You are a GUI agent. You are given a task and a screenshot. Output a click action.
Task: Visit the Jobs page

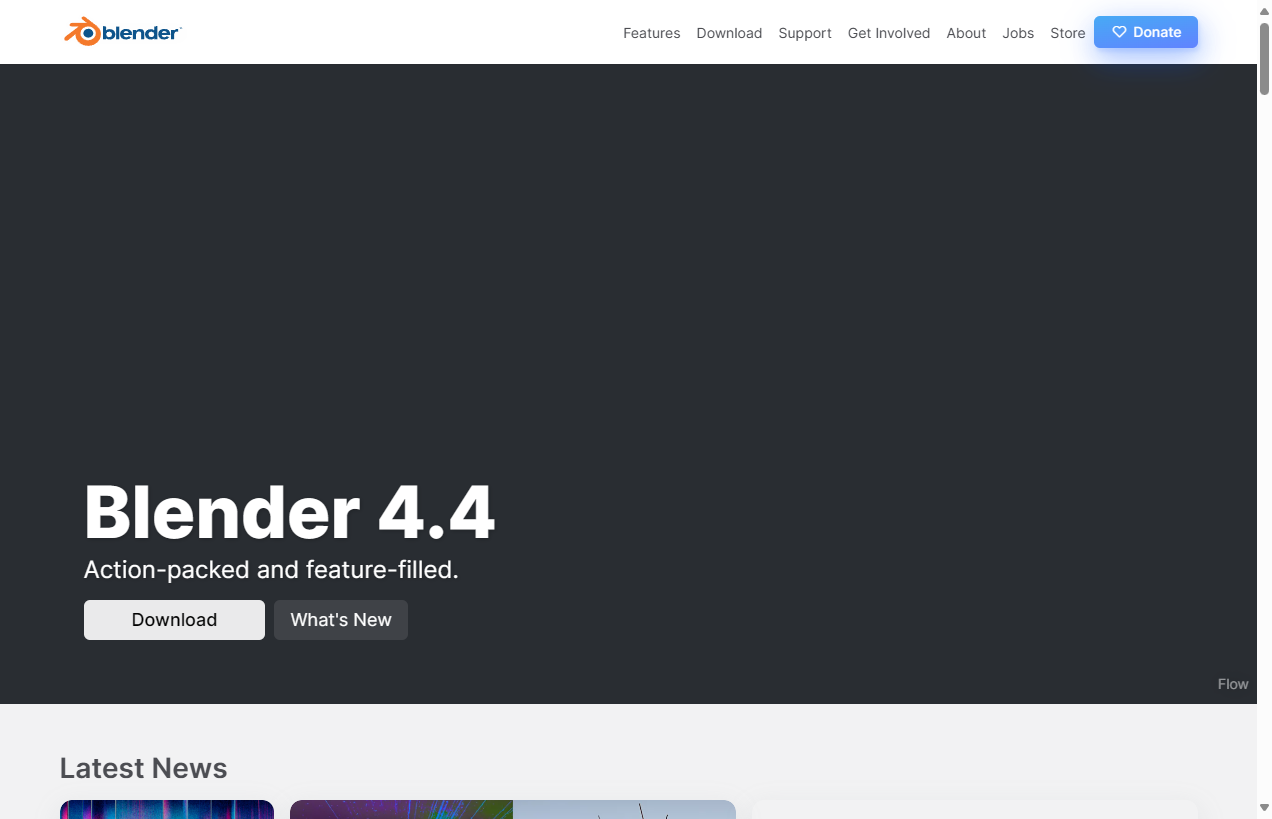[1018, 33]
